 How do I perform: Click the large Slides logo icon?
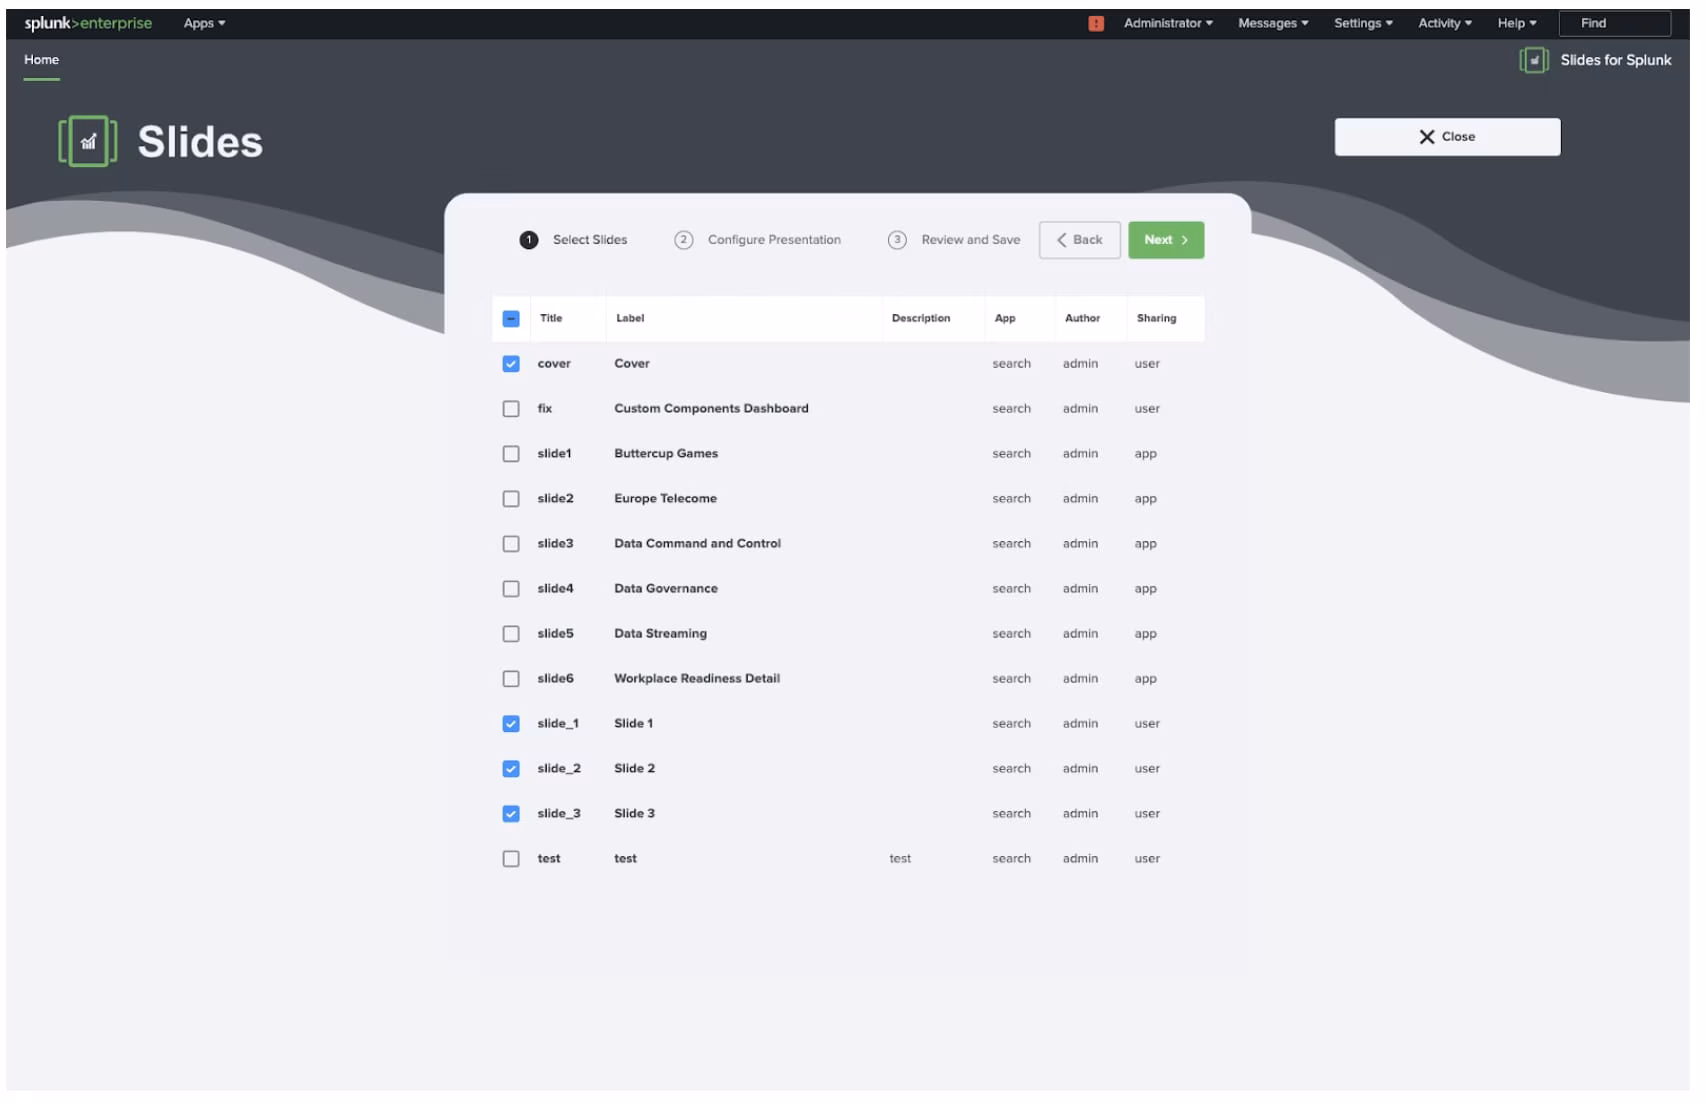point(88,142)
